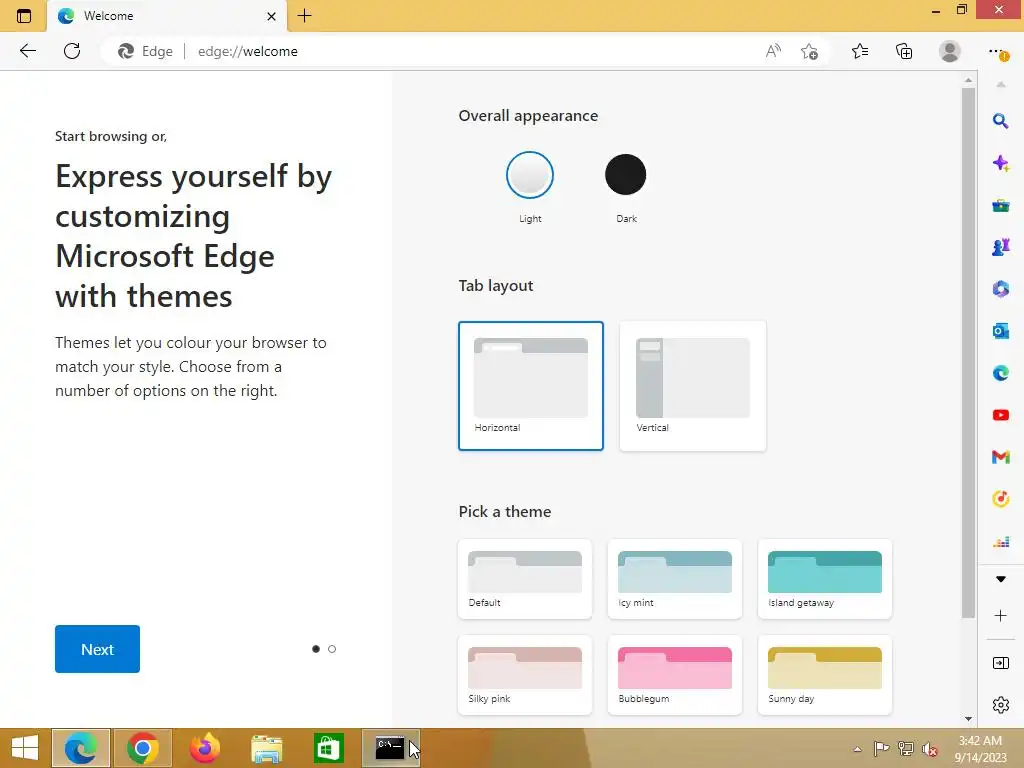Open sidebar Search icon

1000,121
